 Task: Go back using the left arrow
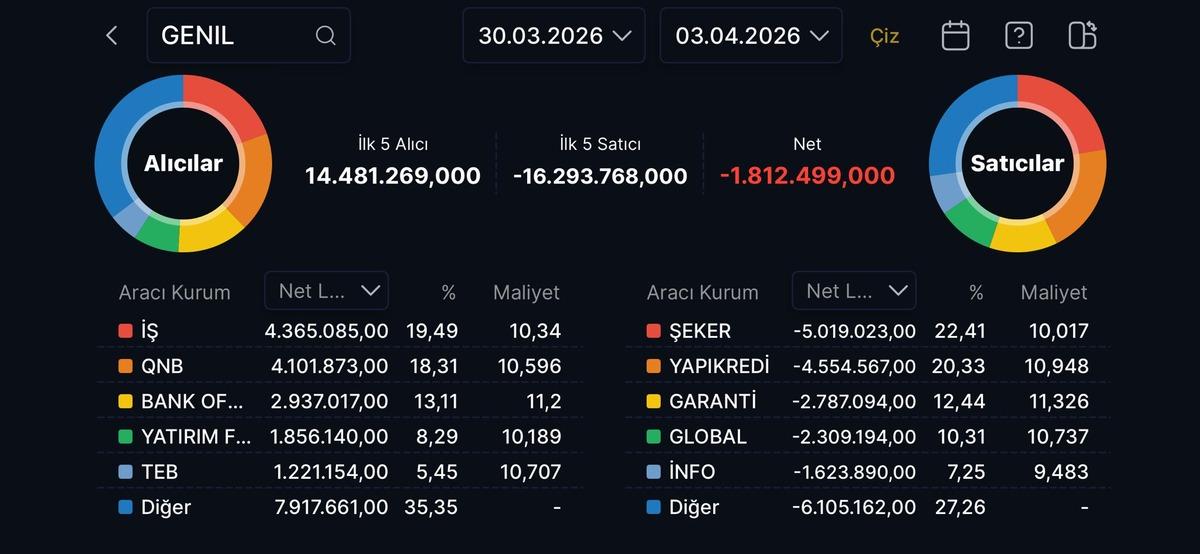click(111, 36)
